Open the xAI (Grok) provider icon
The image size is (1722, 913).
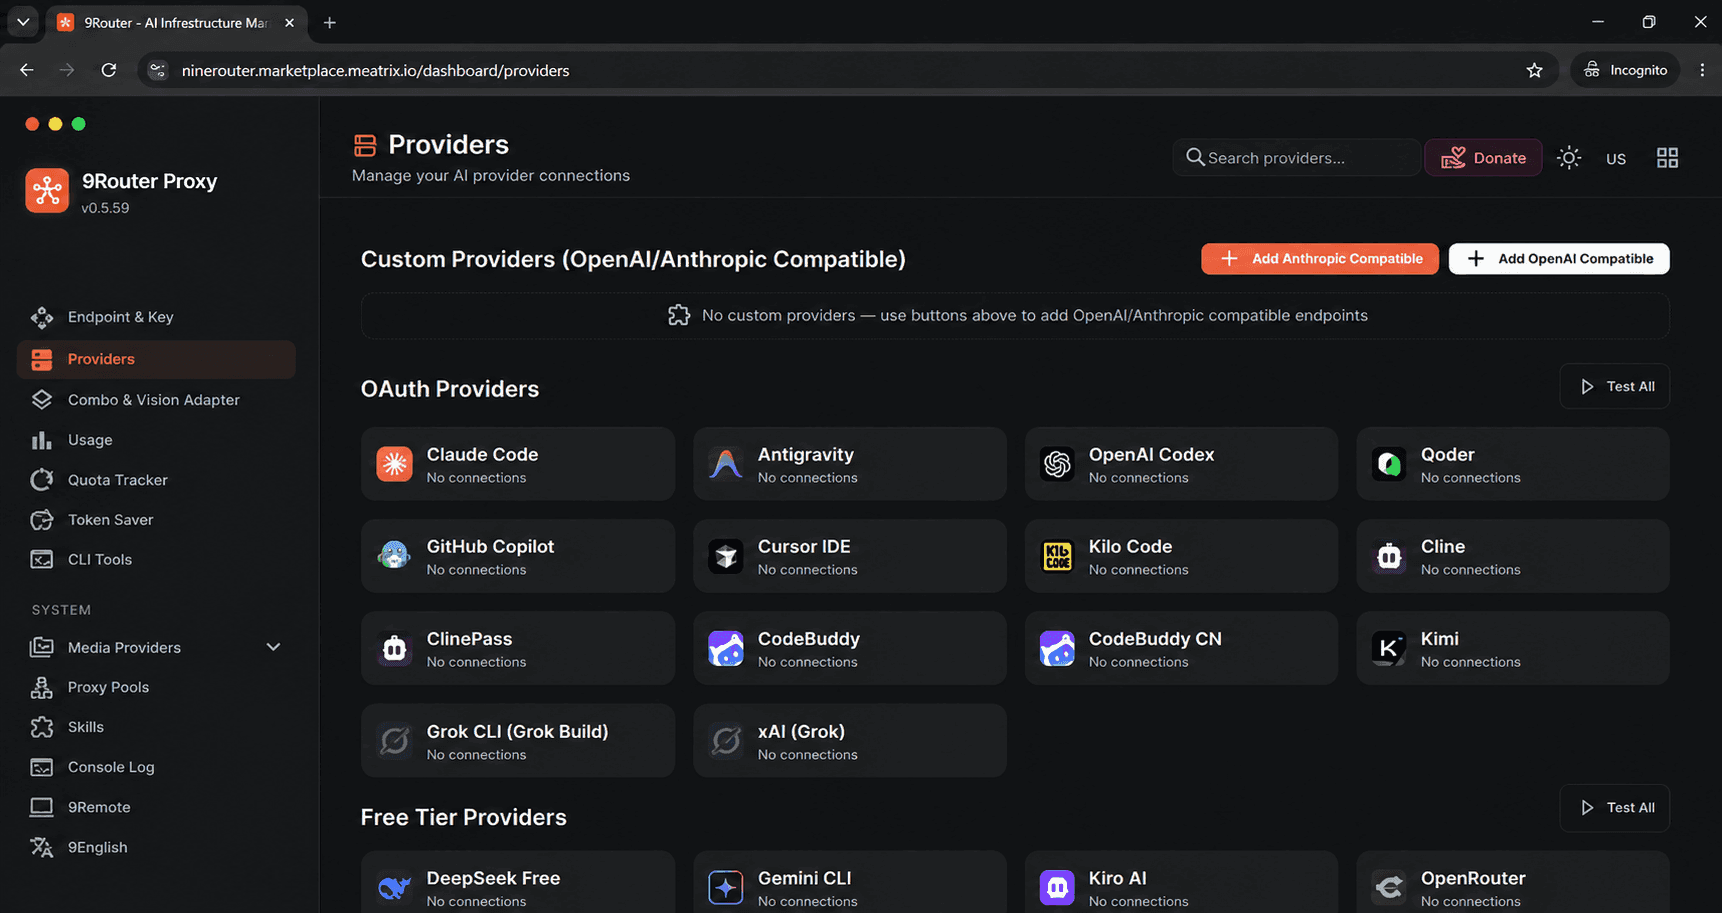click(x=726, y=741)
